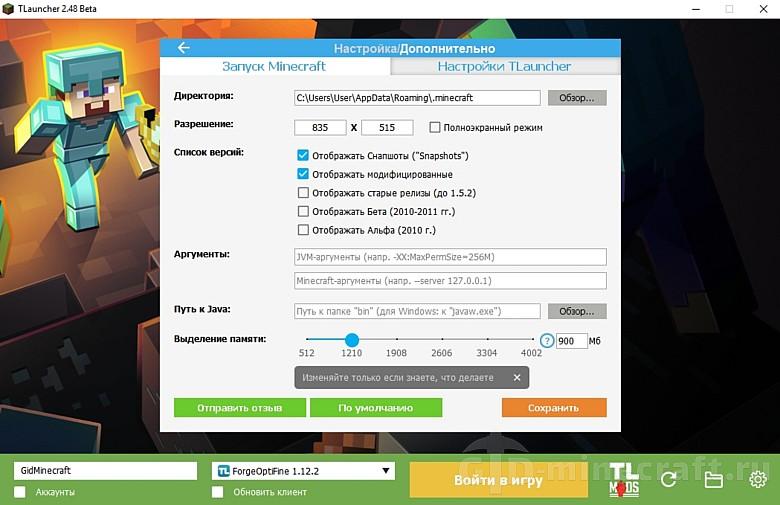Toggle Обновить клиент checkbox
780x505 pixels.
(x=217, y=492)
